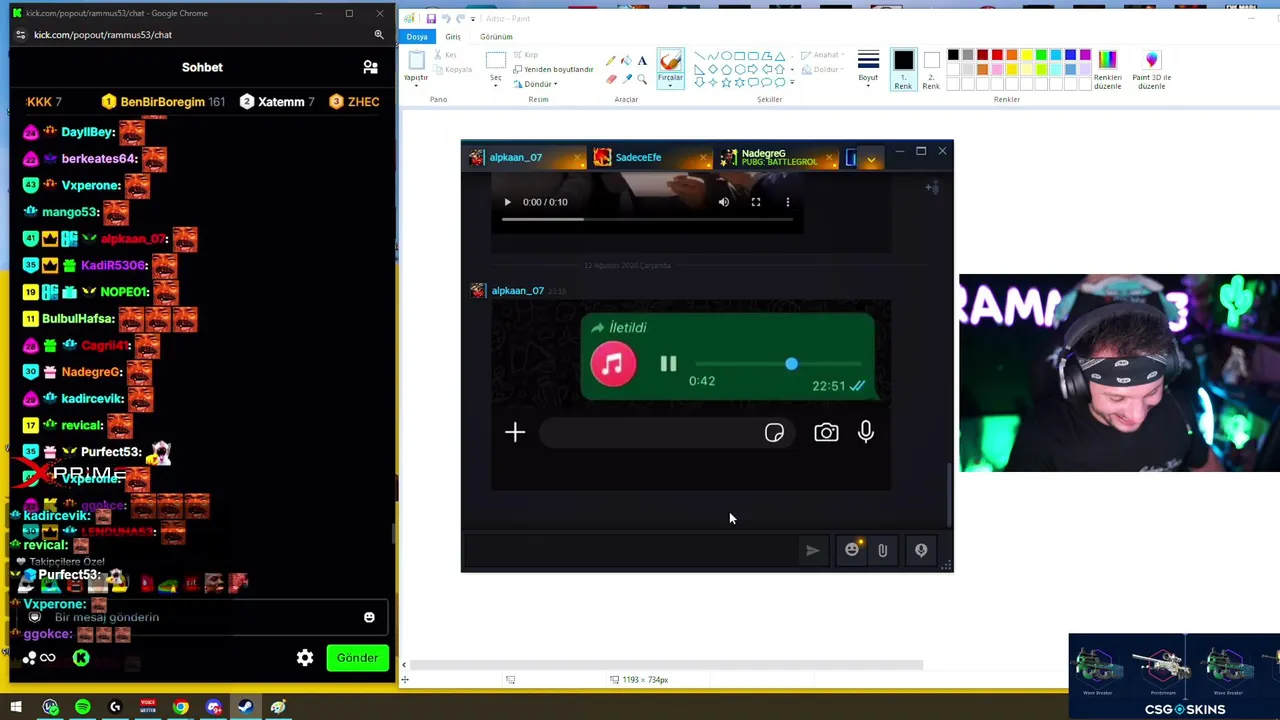Click the sticker icon in the message field

tap(774, 432)
